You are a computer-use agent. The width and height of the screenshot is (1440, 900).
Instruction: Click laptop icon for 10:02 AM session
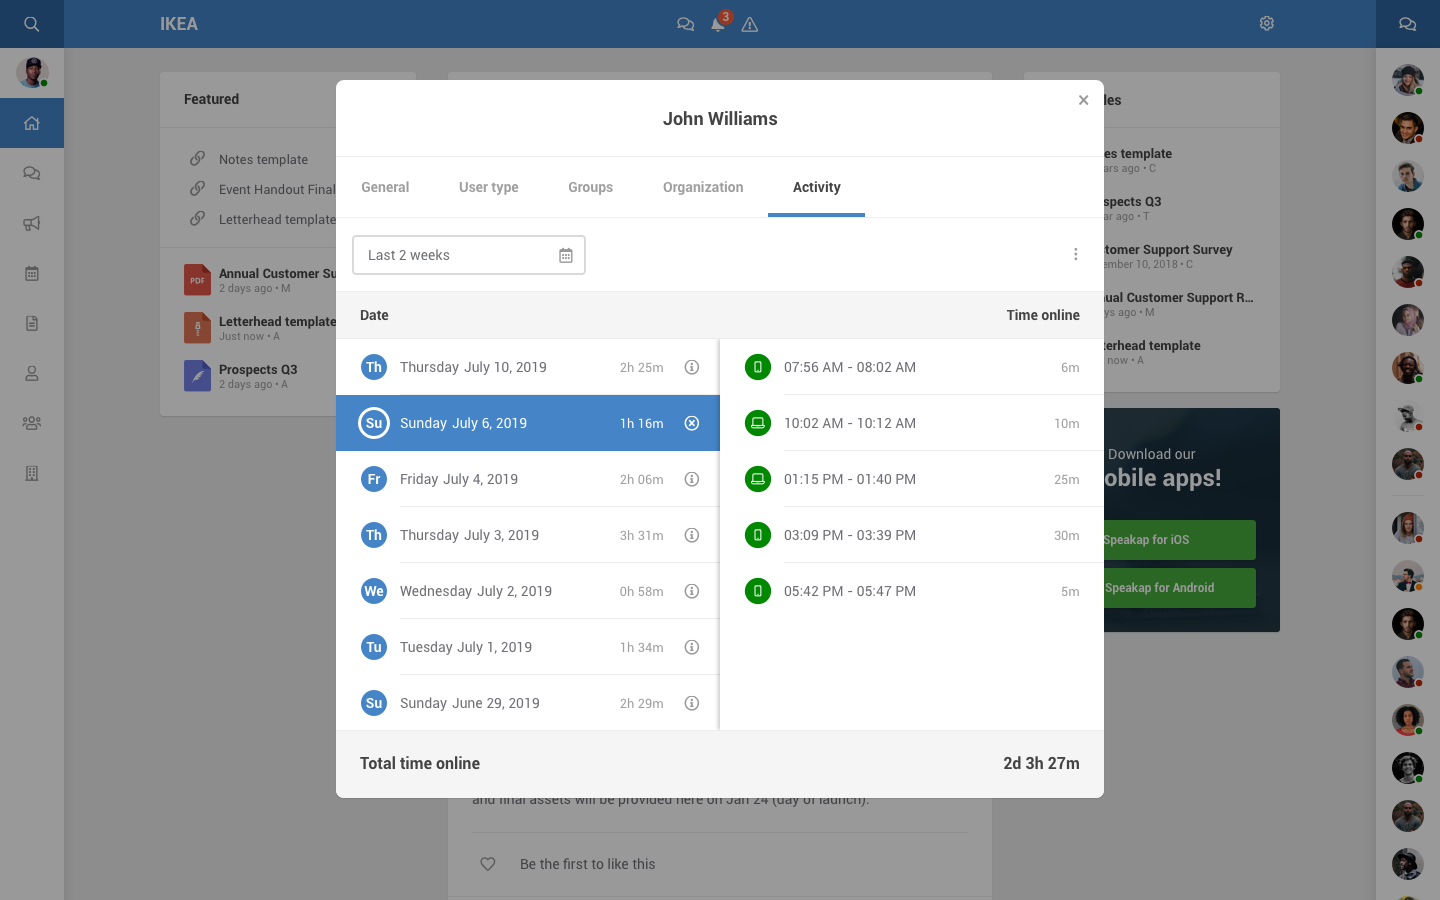[758, 423]
